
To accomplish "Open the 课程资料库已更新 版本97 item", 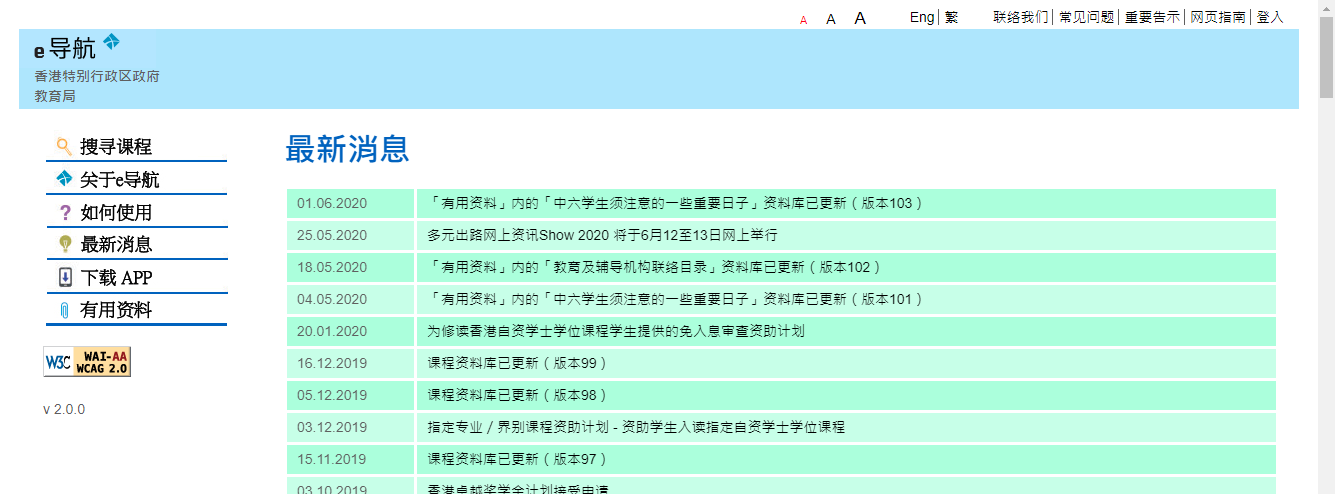I will (517, 459).
